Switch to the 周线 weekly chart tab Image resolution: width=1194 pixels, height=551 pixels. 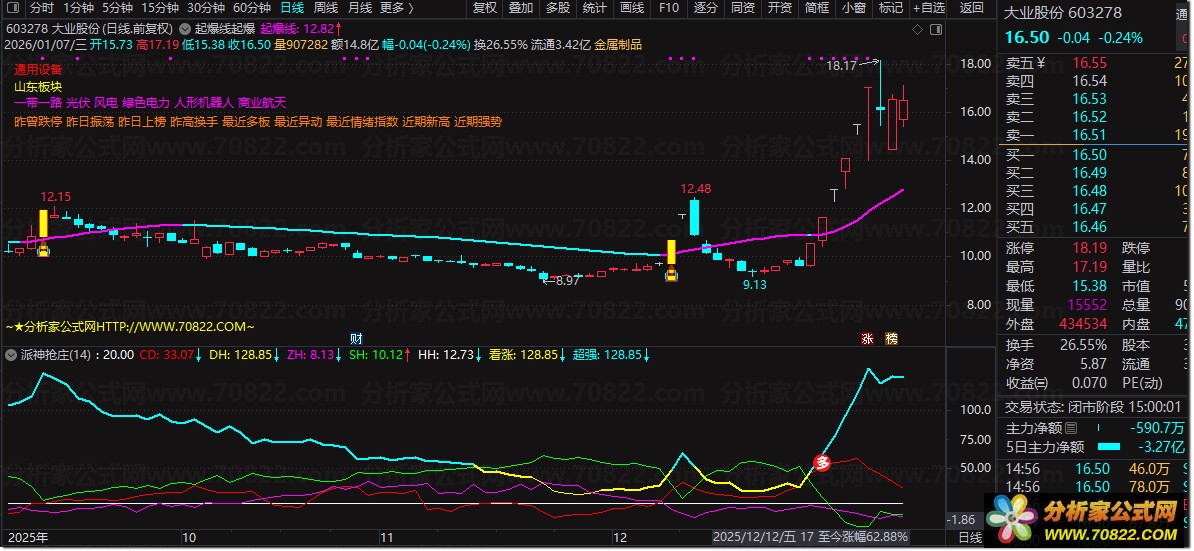[326, 8]
